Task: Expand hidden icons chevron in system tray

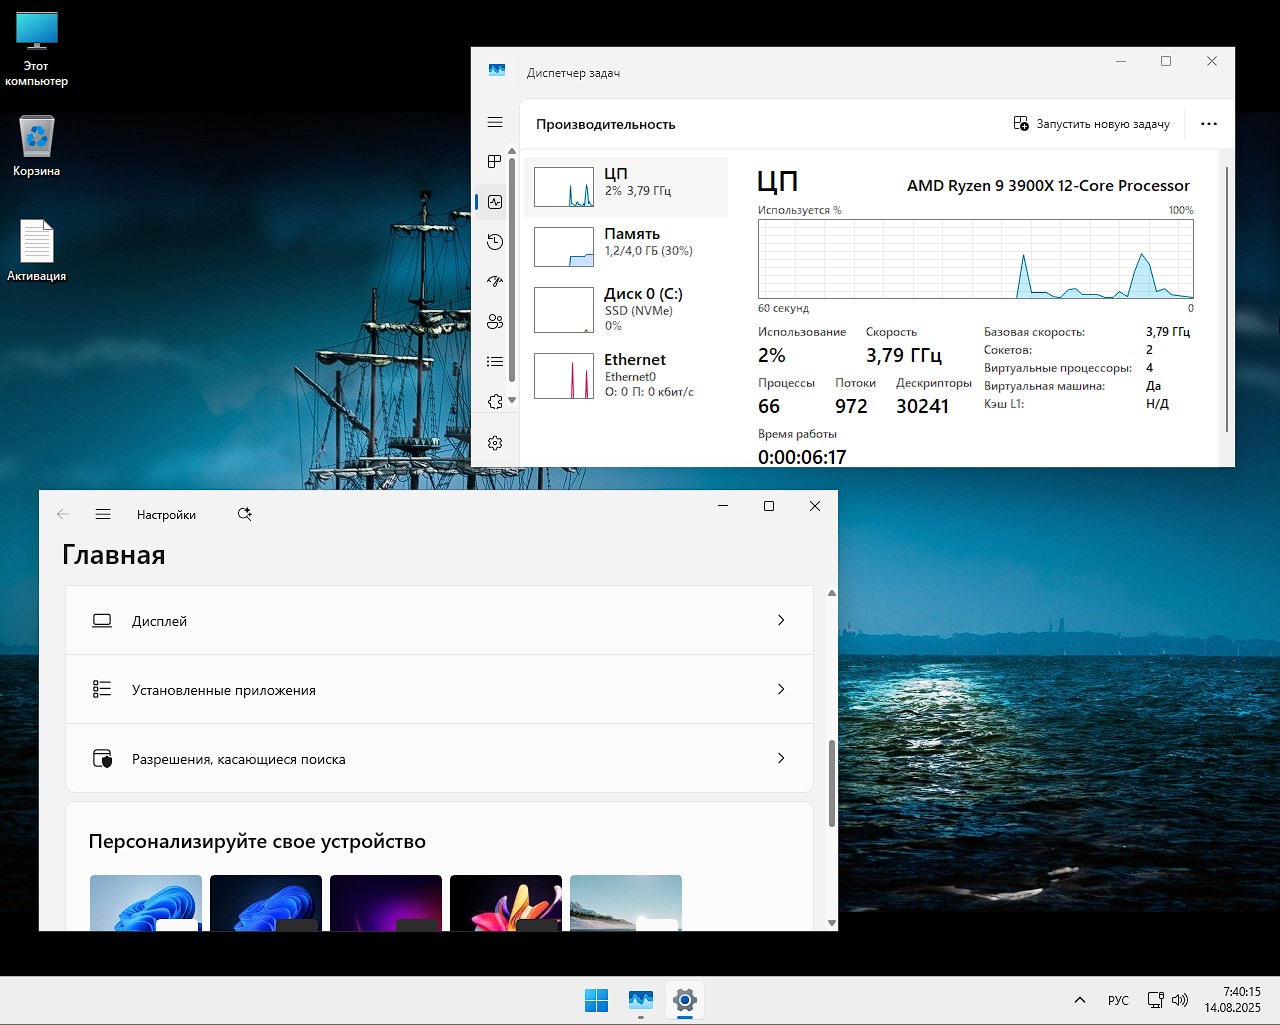Action: [x=1080, y=999]
